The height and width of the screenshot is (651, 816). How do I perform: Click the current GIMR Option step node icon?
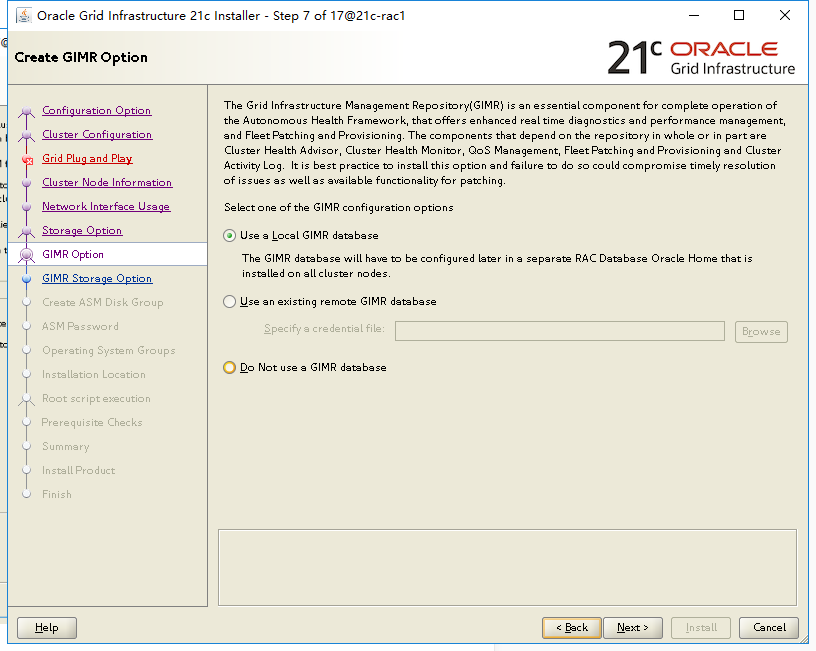(x=27, y=255)
